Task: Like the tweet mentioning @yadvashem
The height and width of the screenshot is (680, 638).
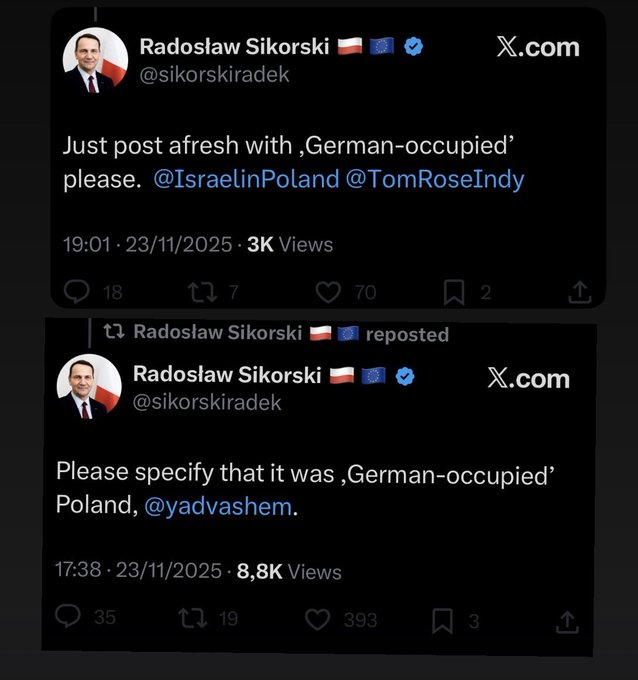Action: [318, 620]
